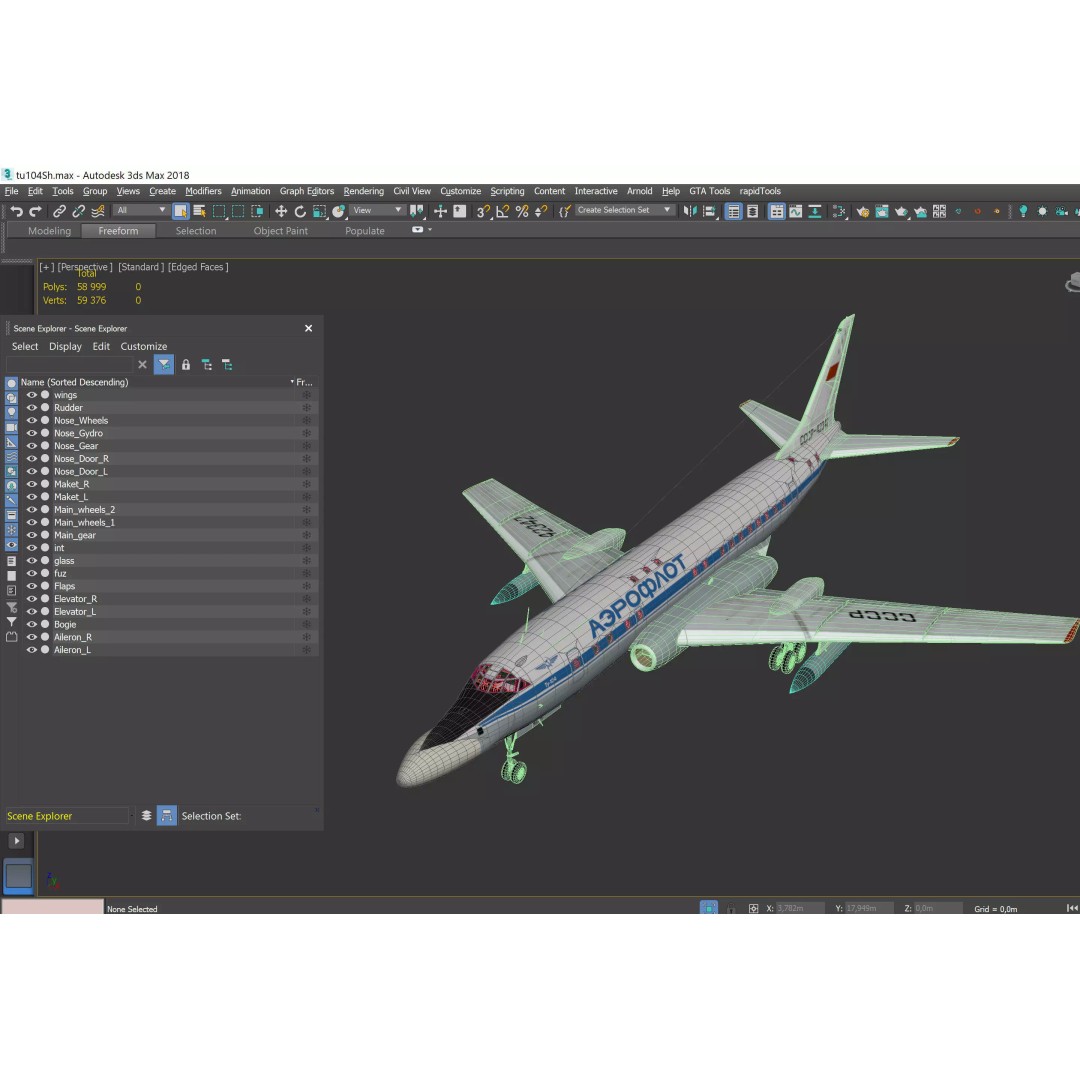Viewport: 1080px width, 1080px height.
Task: Toggle visibility of Nose_Gear object
Action: click(32, 446)
